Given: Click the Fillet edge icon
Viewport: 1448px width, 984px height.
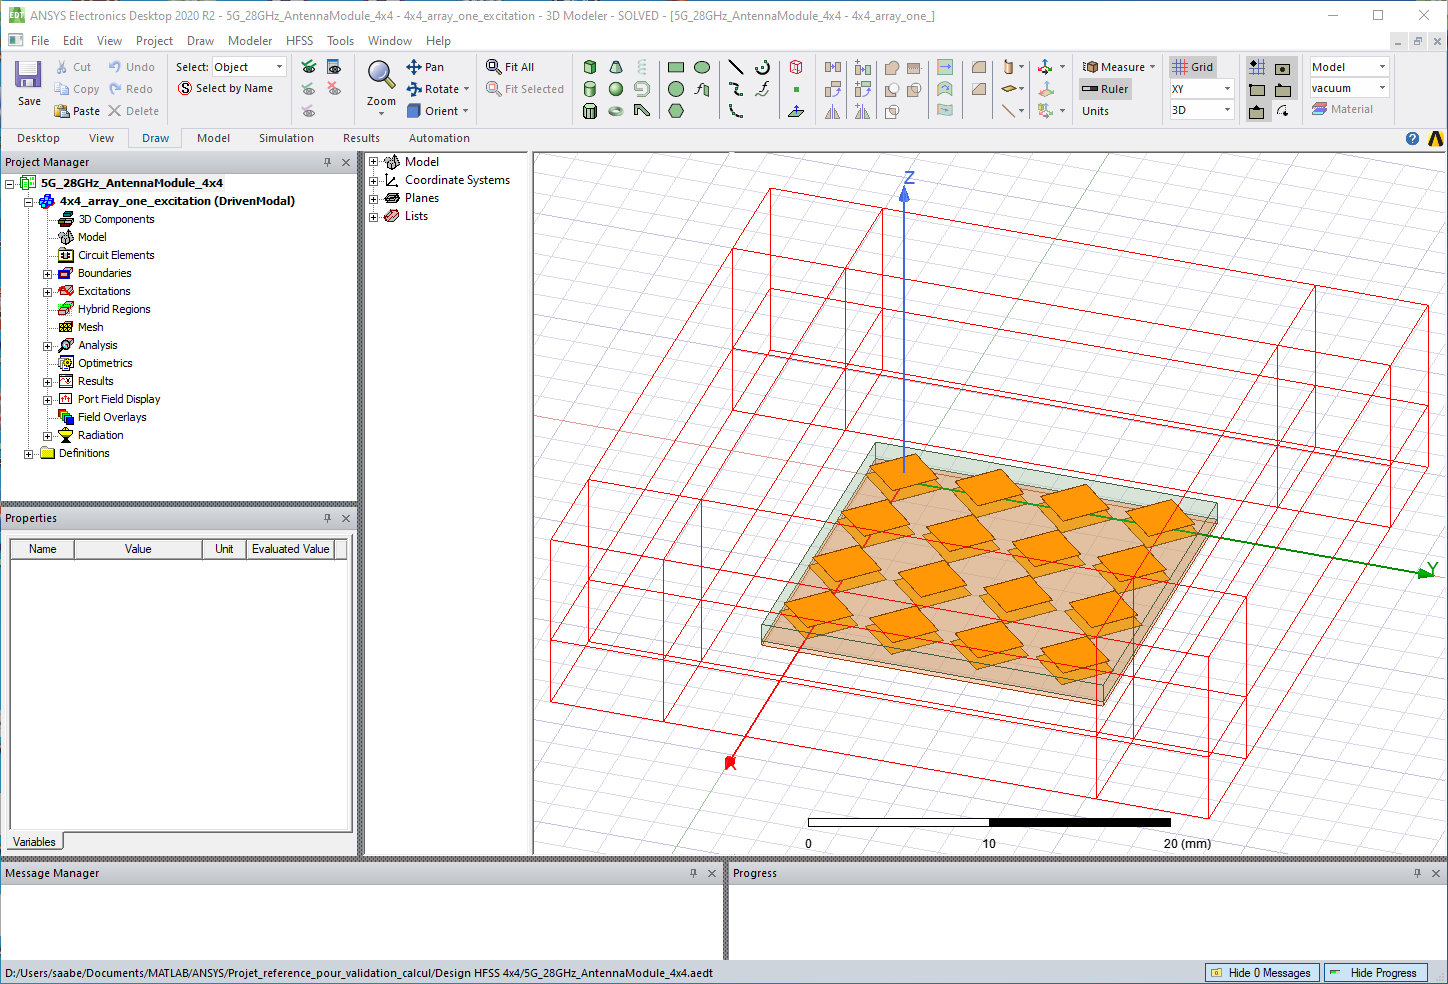Looking at the screenshot, I should [x=979, y=67].
